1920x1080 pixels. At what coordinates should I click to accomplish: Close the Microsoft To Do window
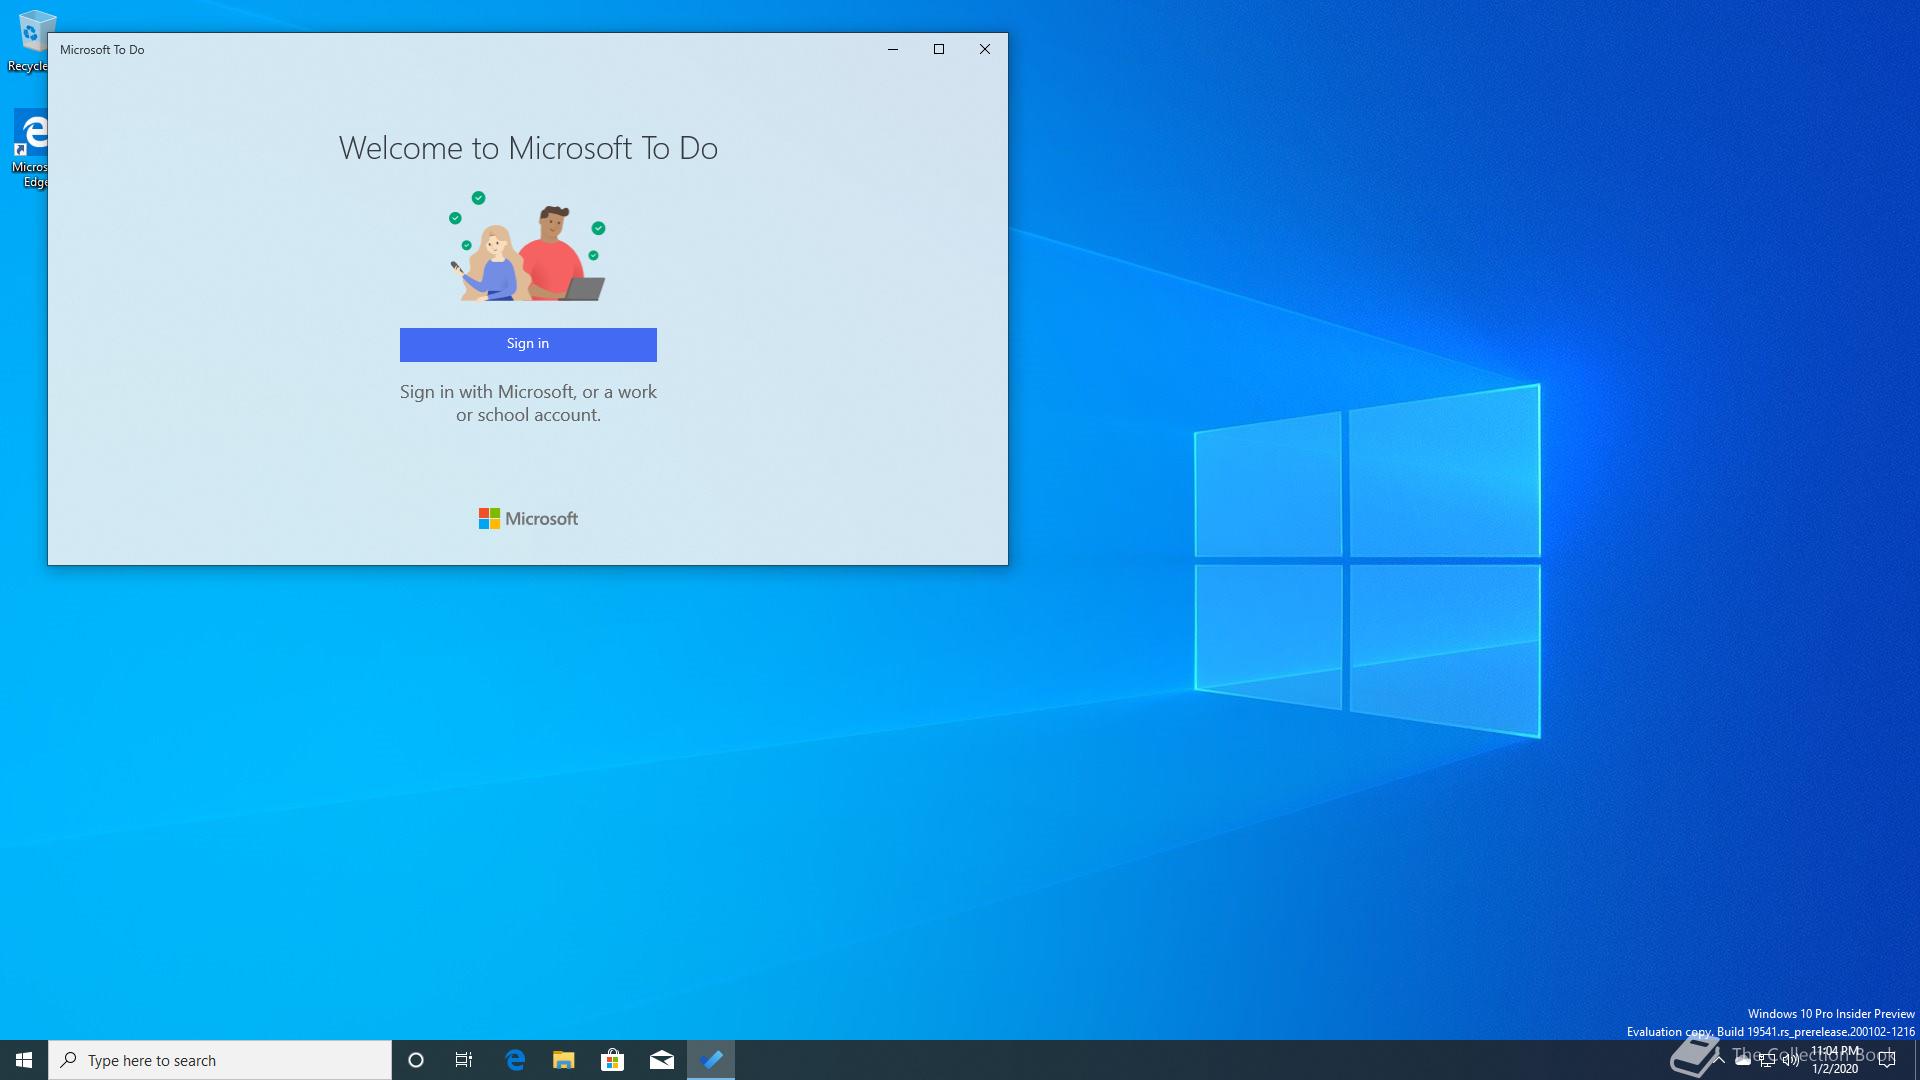pyautogui.click(x=985, y=49)
